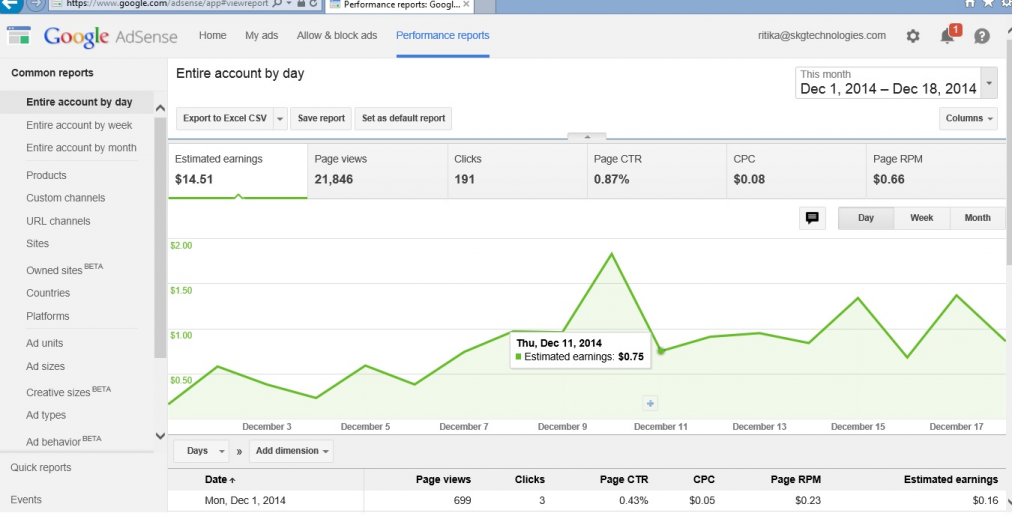Expand the Quick reports section

(40, 467)
